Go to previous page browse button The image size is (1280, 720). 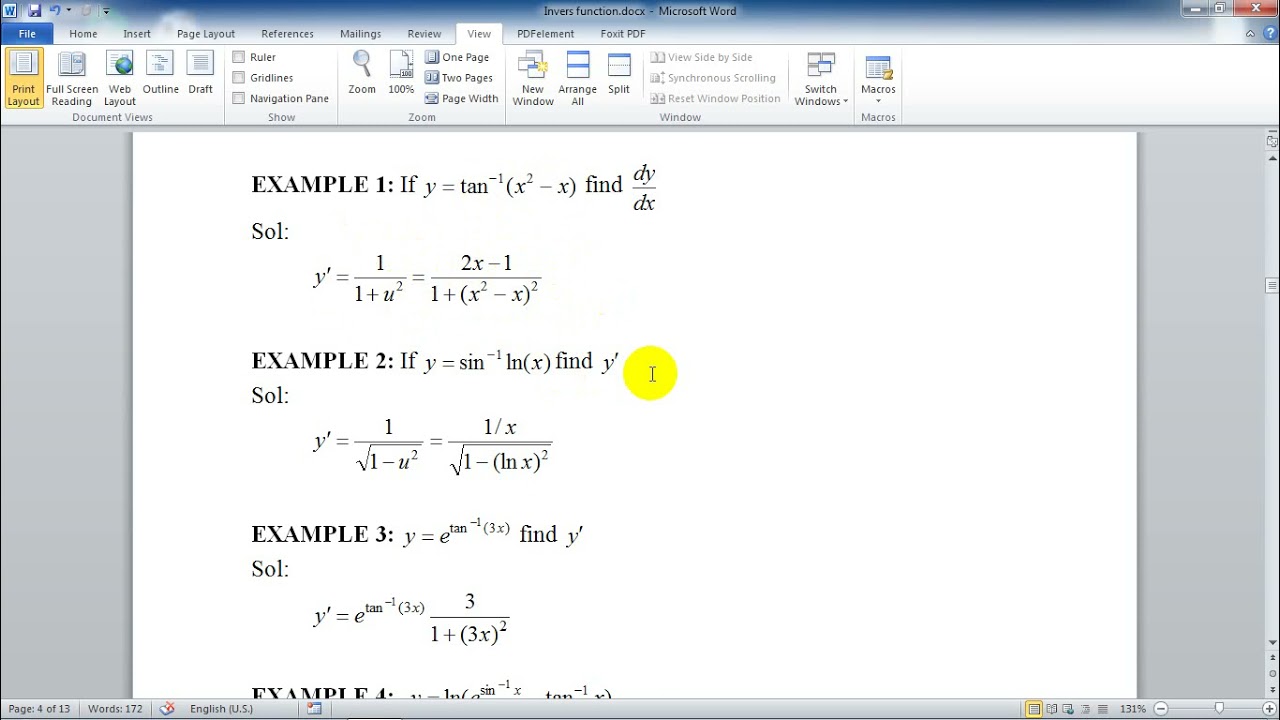pyautogui.click(x=1272, y=657)
